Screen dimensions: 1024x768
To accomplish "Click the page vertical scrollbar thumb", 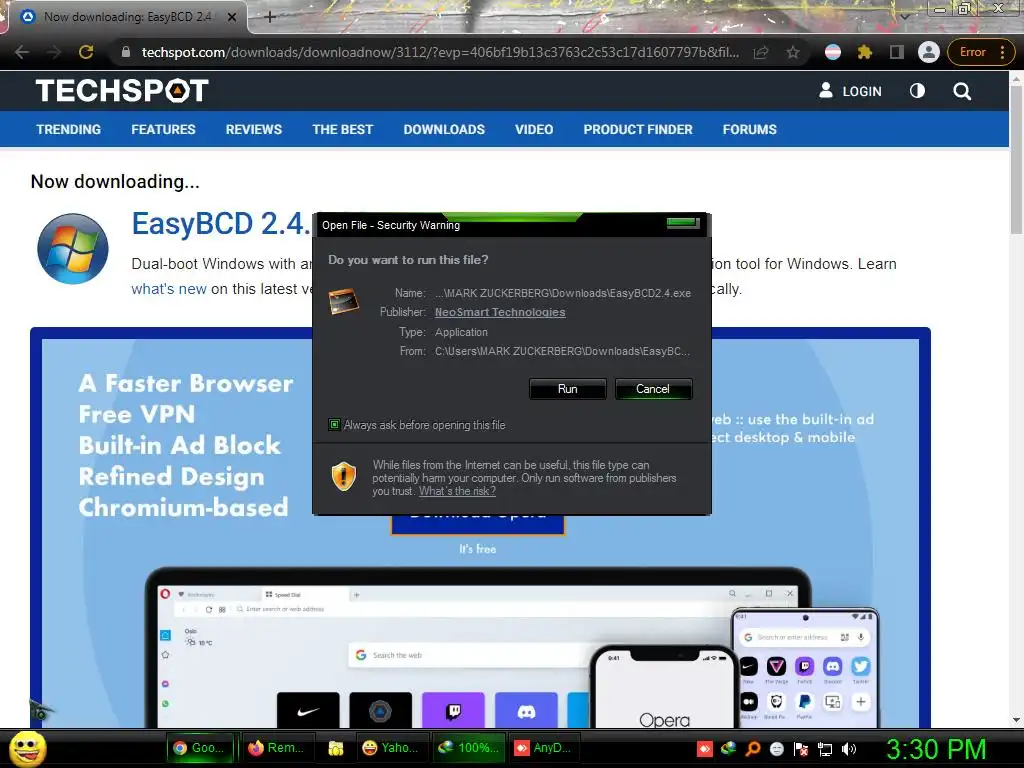I will point(1016,161).
